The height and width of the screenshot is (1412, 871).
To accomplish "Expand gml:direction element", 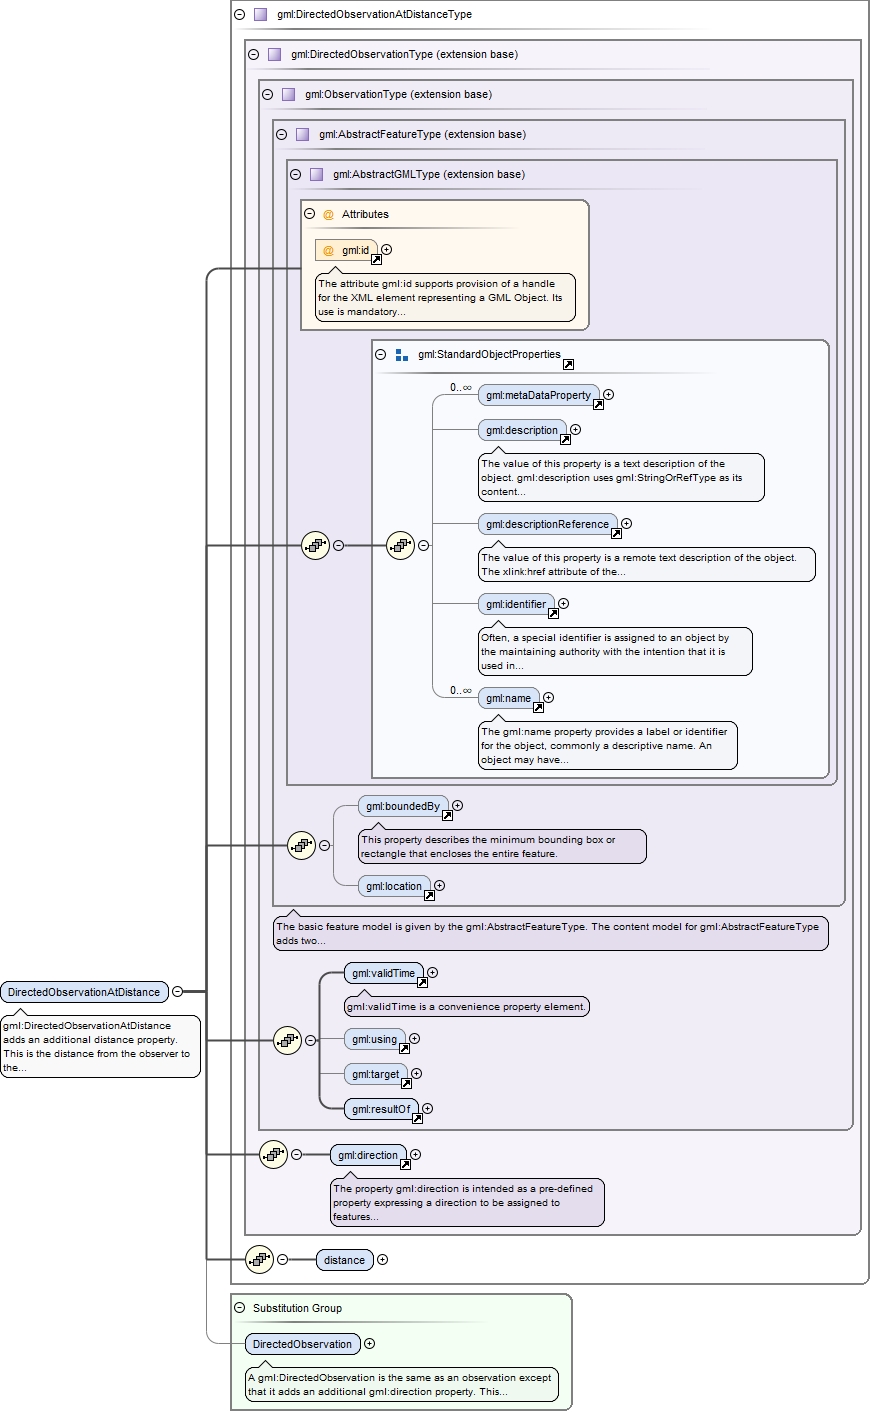I will pyautogui.click(x=415, y=1155).
